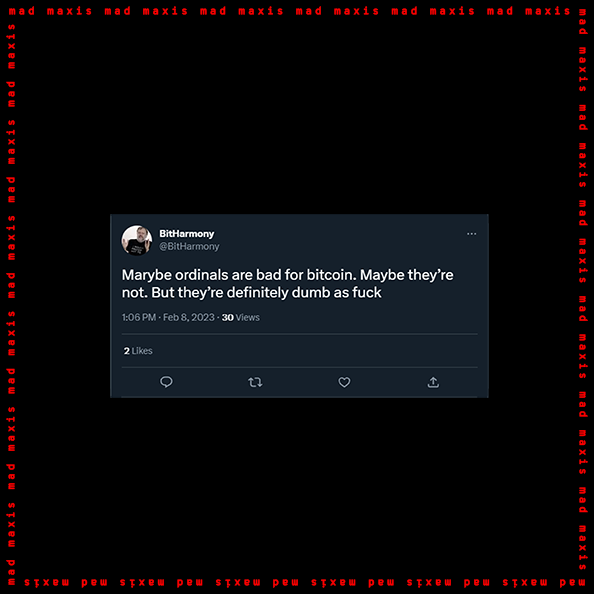
Task: Open the three-dot more options menu
Action: (471, 234)
